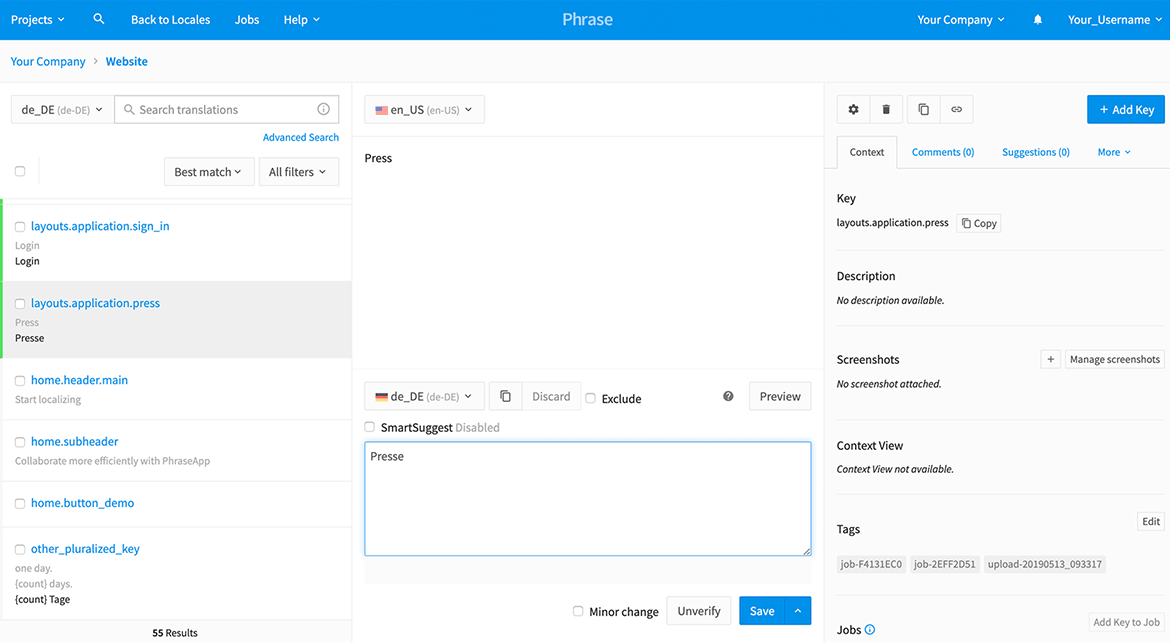Tick the Exclude checkbox
Image resolution: width=1170 pixels, height=644 pixels.
[x=590, y=398]
